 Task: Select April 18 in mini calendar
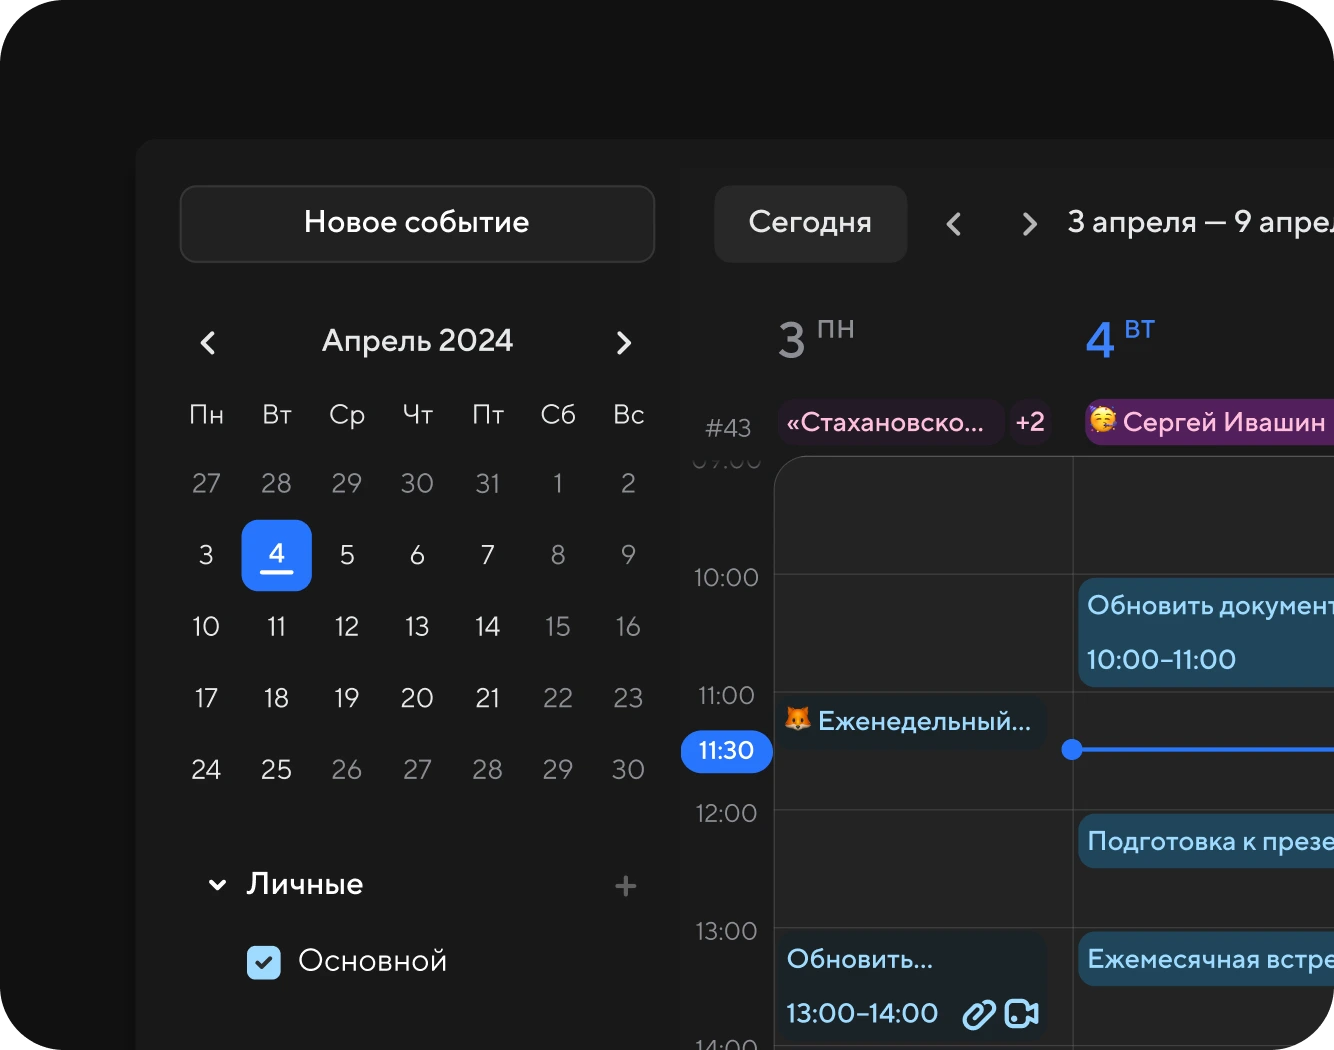[x=276, y=698]
